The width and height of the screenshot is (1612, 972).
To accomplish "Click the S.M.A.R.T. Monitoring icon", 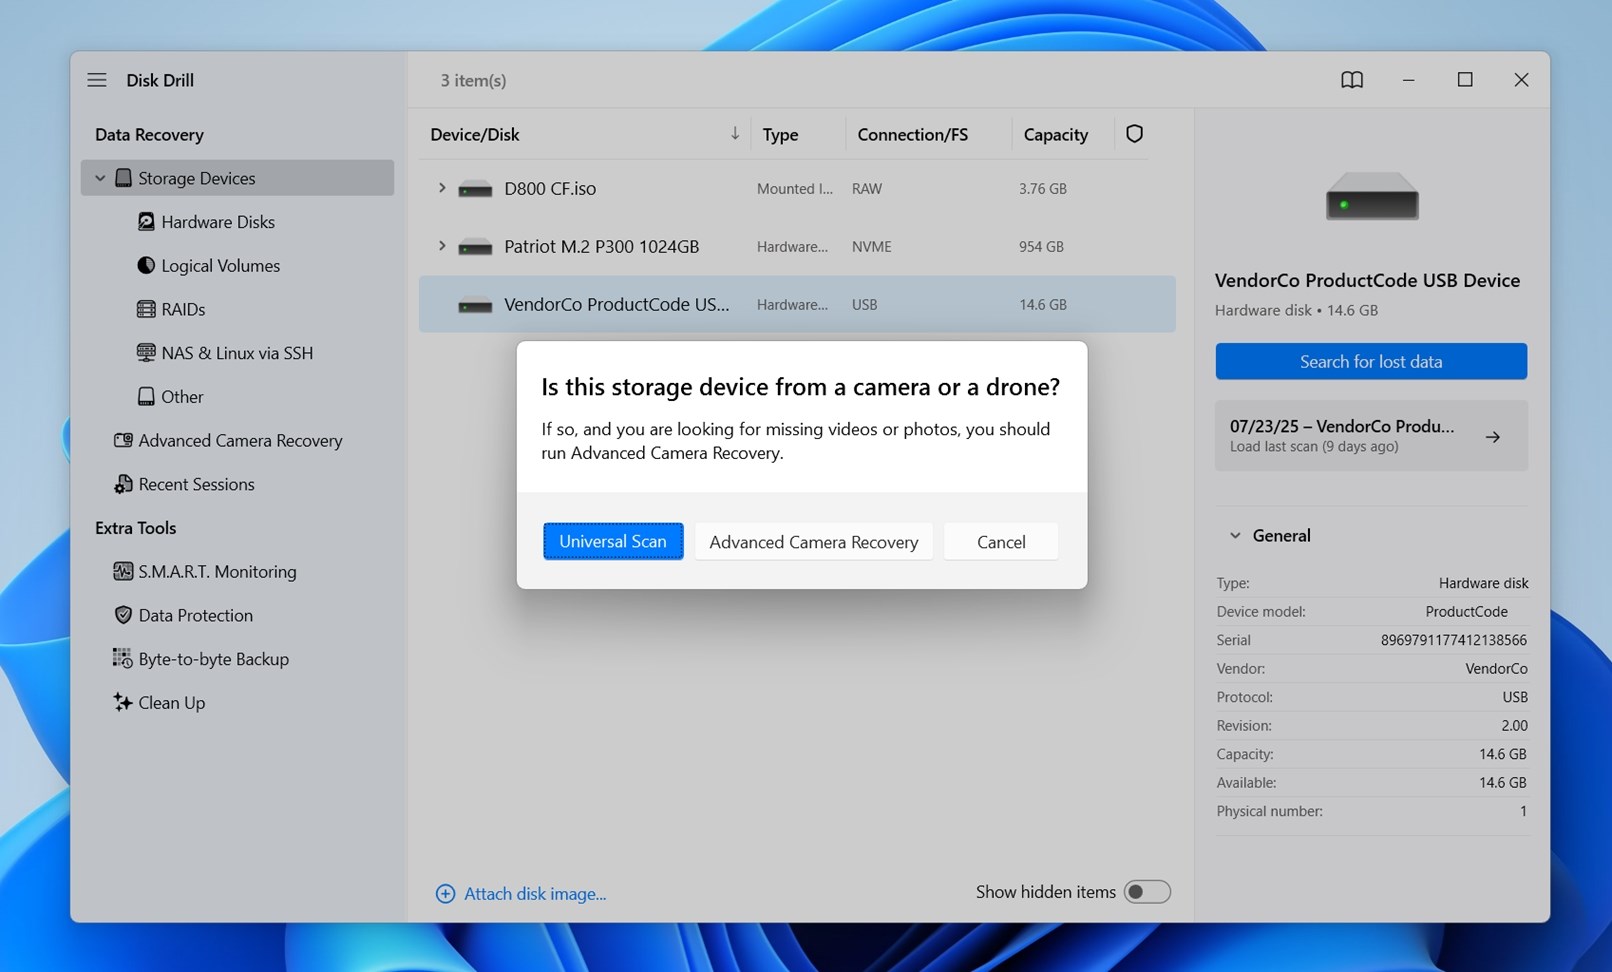I will 123,571.
